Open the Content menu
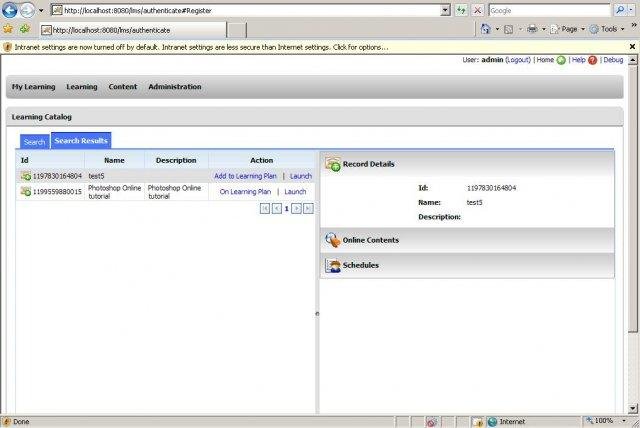Viewport: 640px width, 428px height. point(123,87)
